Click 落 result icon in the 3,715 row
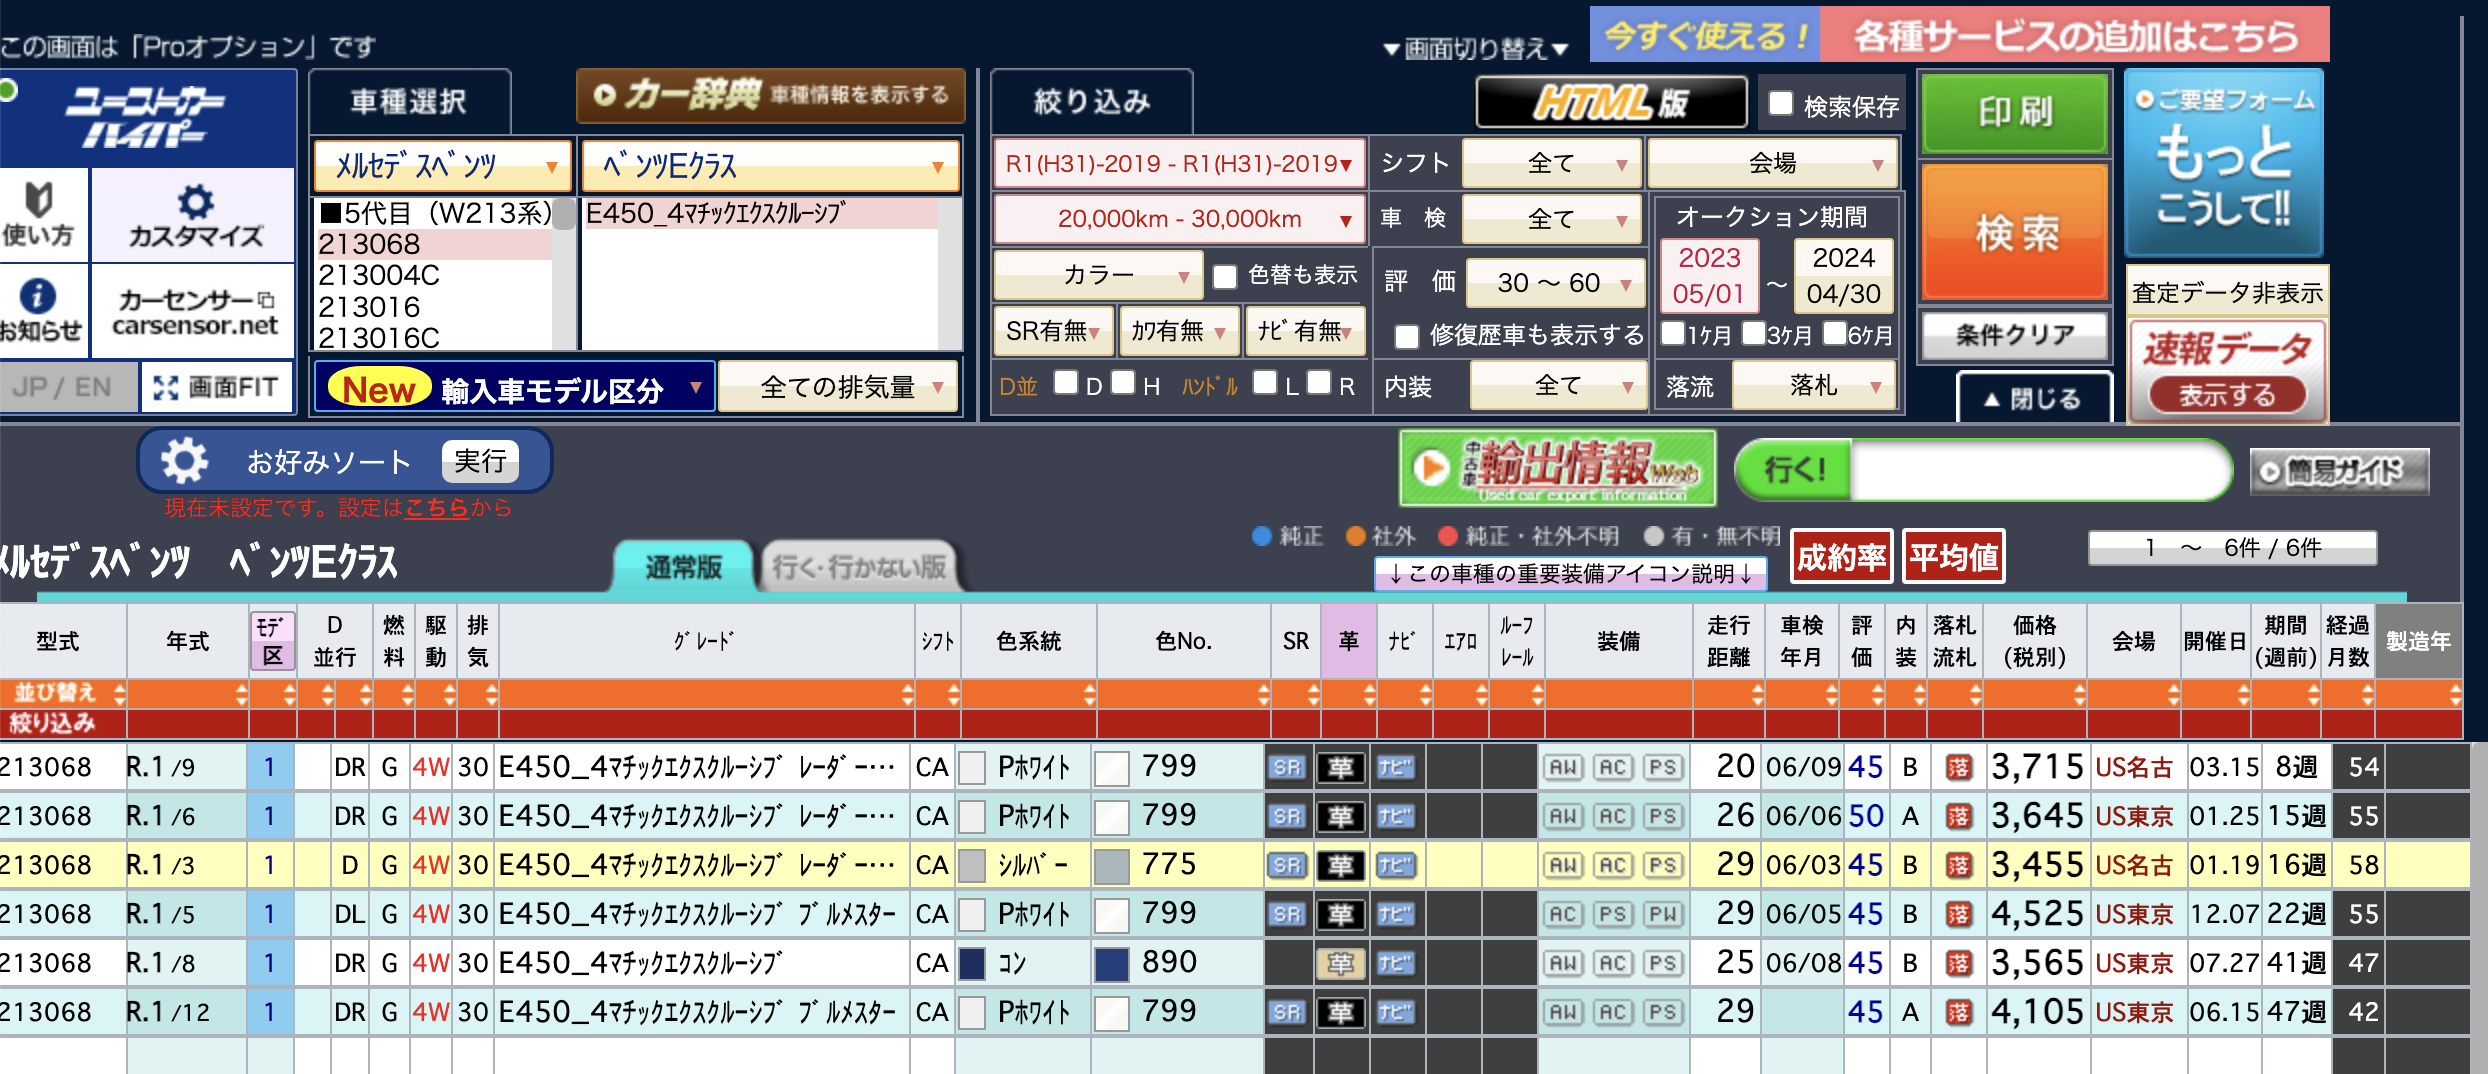2488x1074 pixels. pos(1958,767)
